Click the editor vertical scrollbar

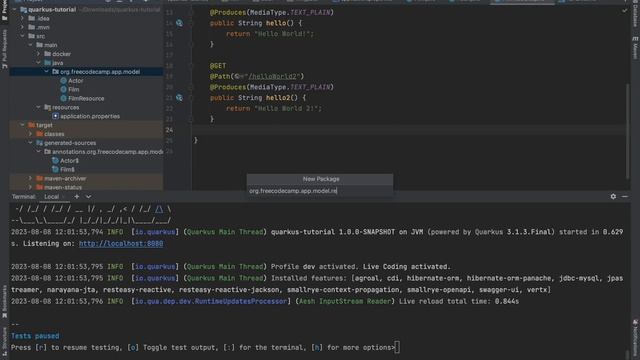pyautogui.click(x=628, y=131)
